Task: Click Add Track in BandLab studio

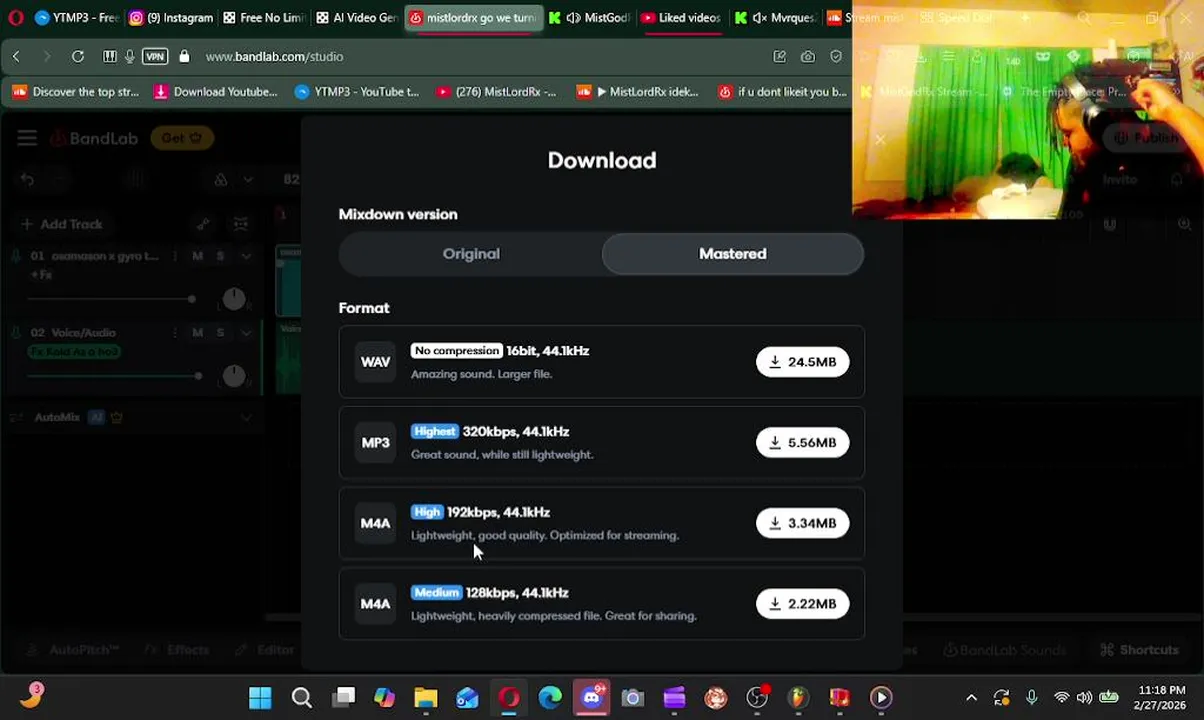Action: [63, 224]
